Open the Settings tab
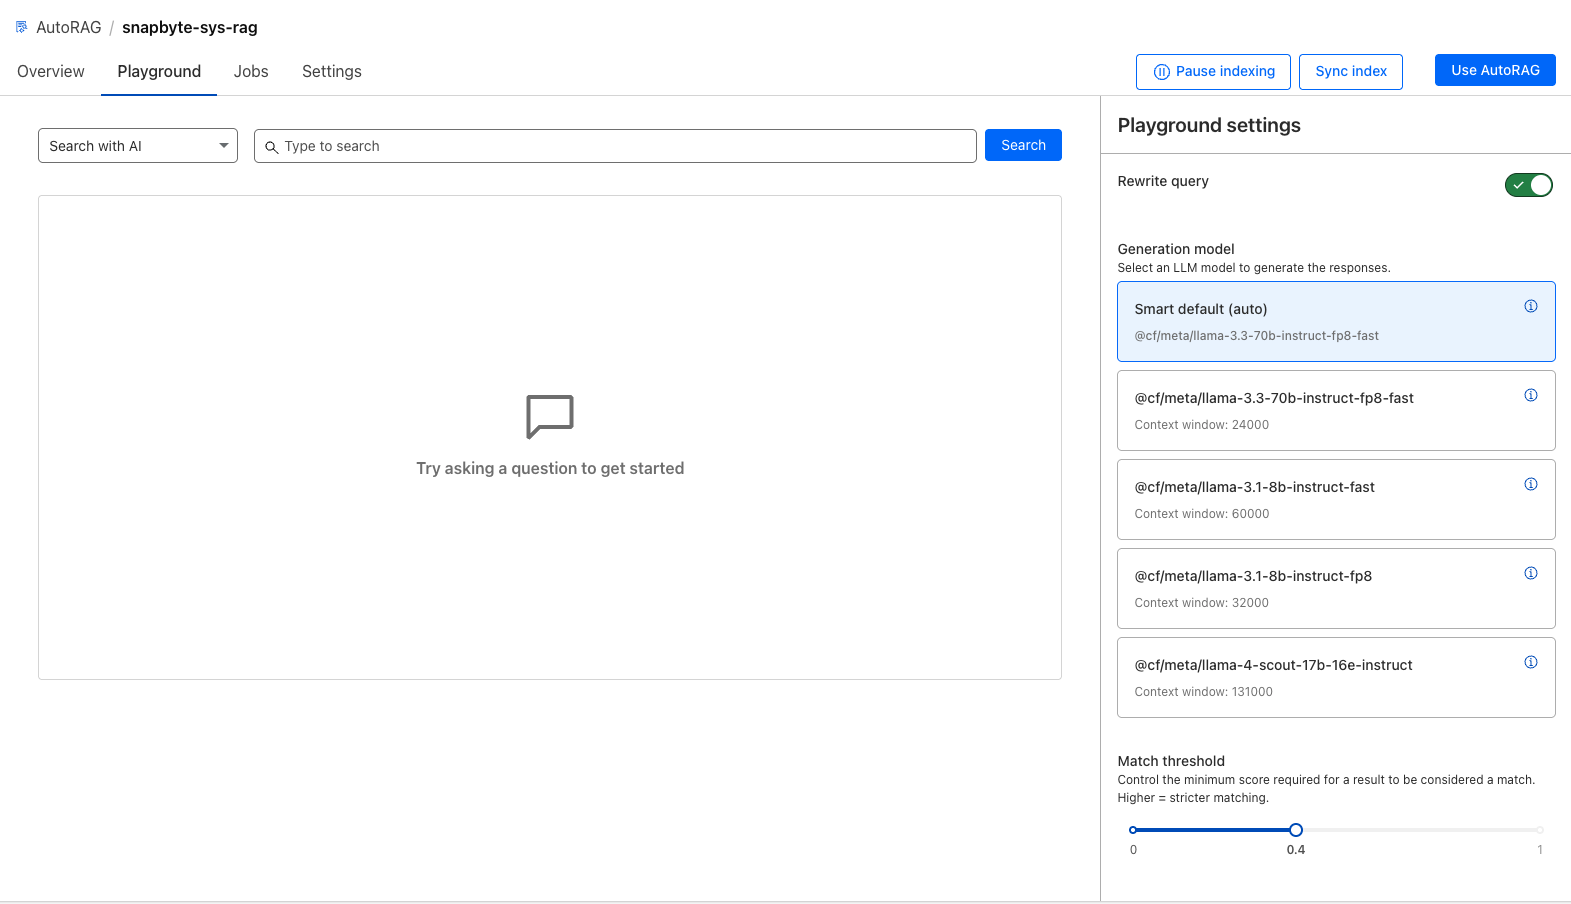1571x904 pixels. 331,72
